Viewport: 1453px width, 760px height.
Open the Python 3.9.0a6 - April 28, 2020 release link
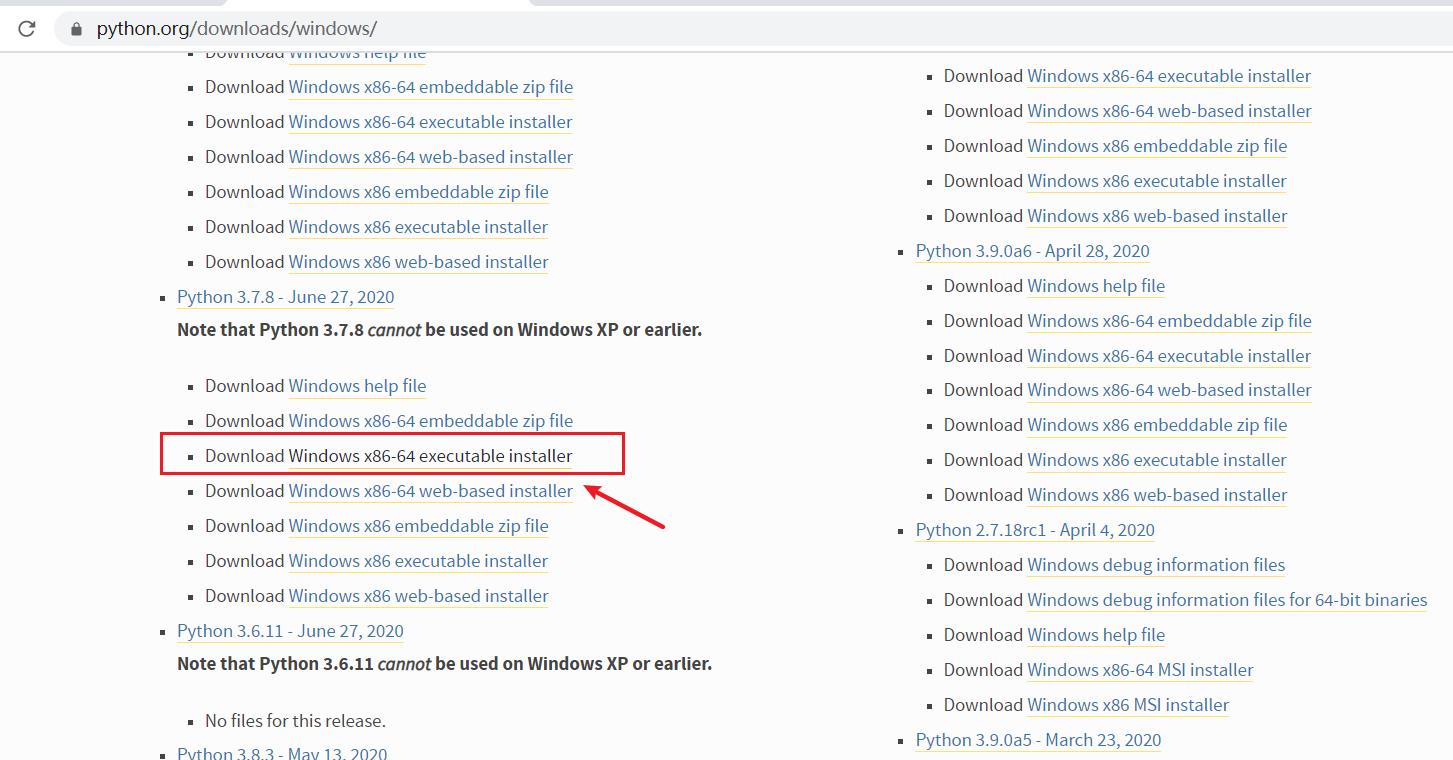[x=1032, y=251]
